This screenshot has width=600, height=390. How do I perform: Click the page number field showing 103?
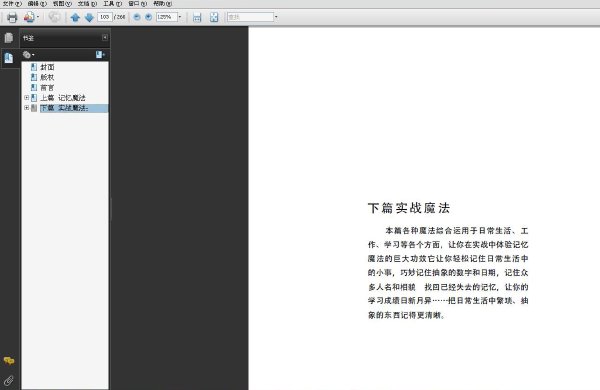pos(104,17)
